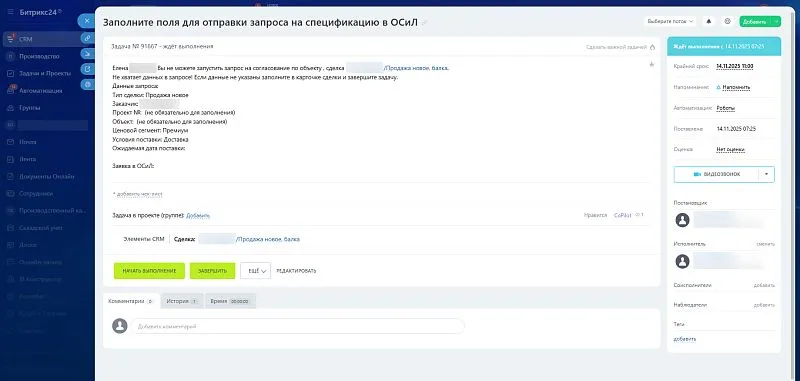Click the Добавить комментарий input field

[297, 326]
